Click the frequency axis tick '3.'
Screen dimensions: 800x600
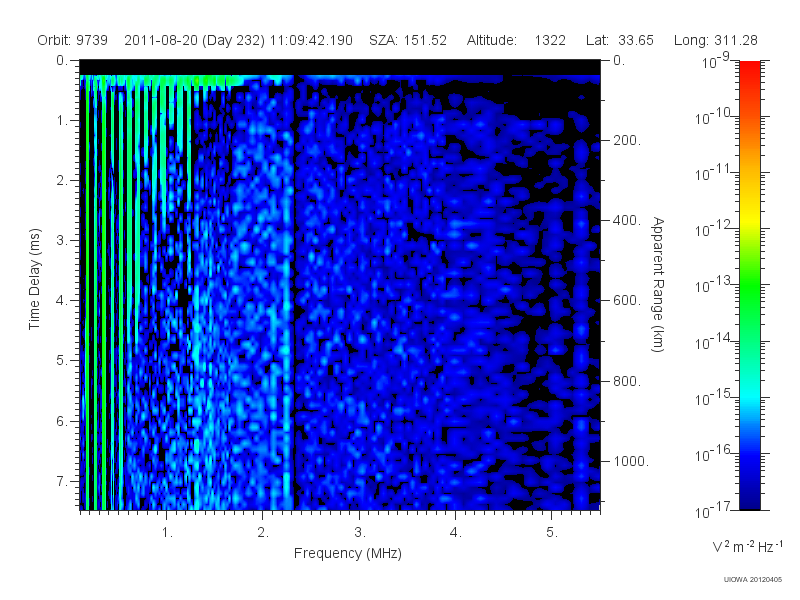(x=360, y=533)
